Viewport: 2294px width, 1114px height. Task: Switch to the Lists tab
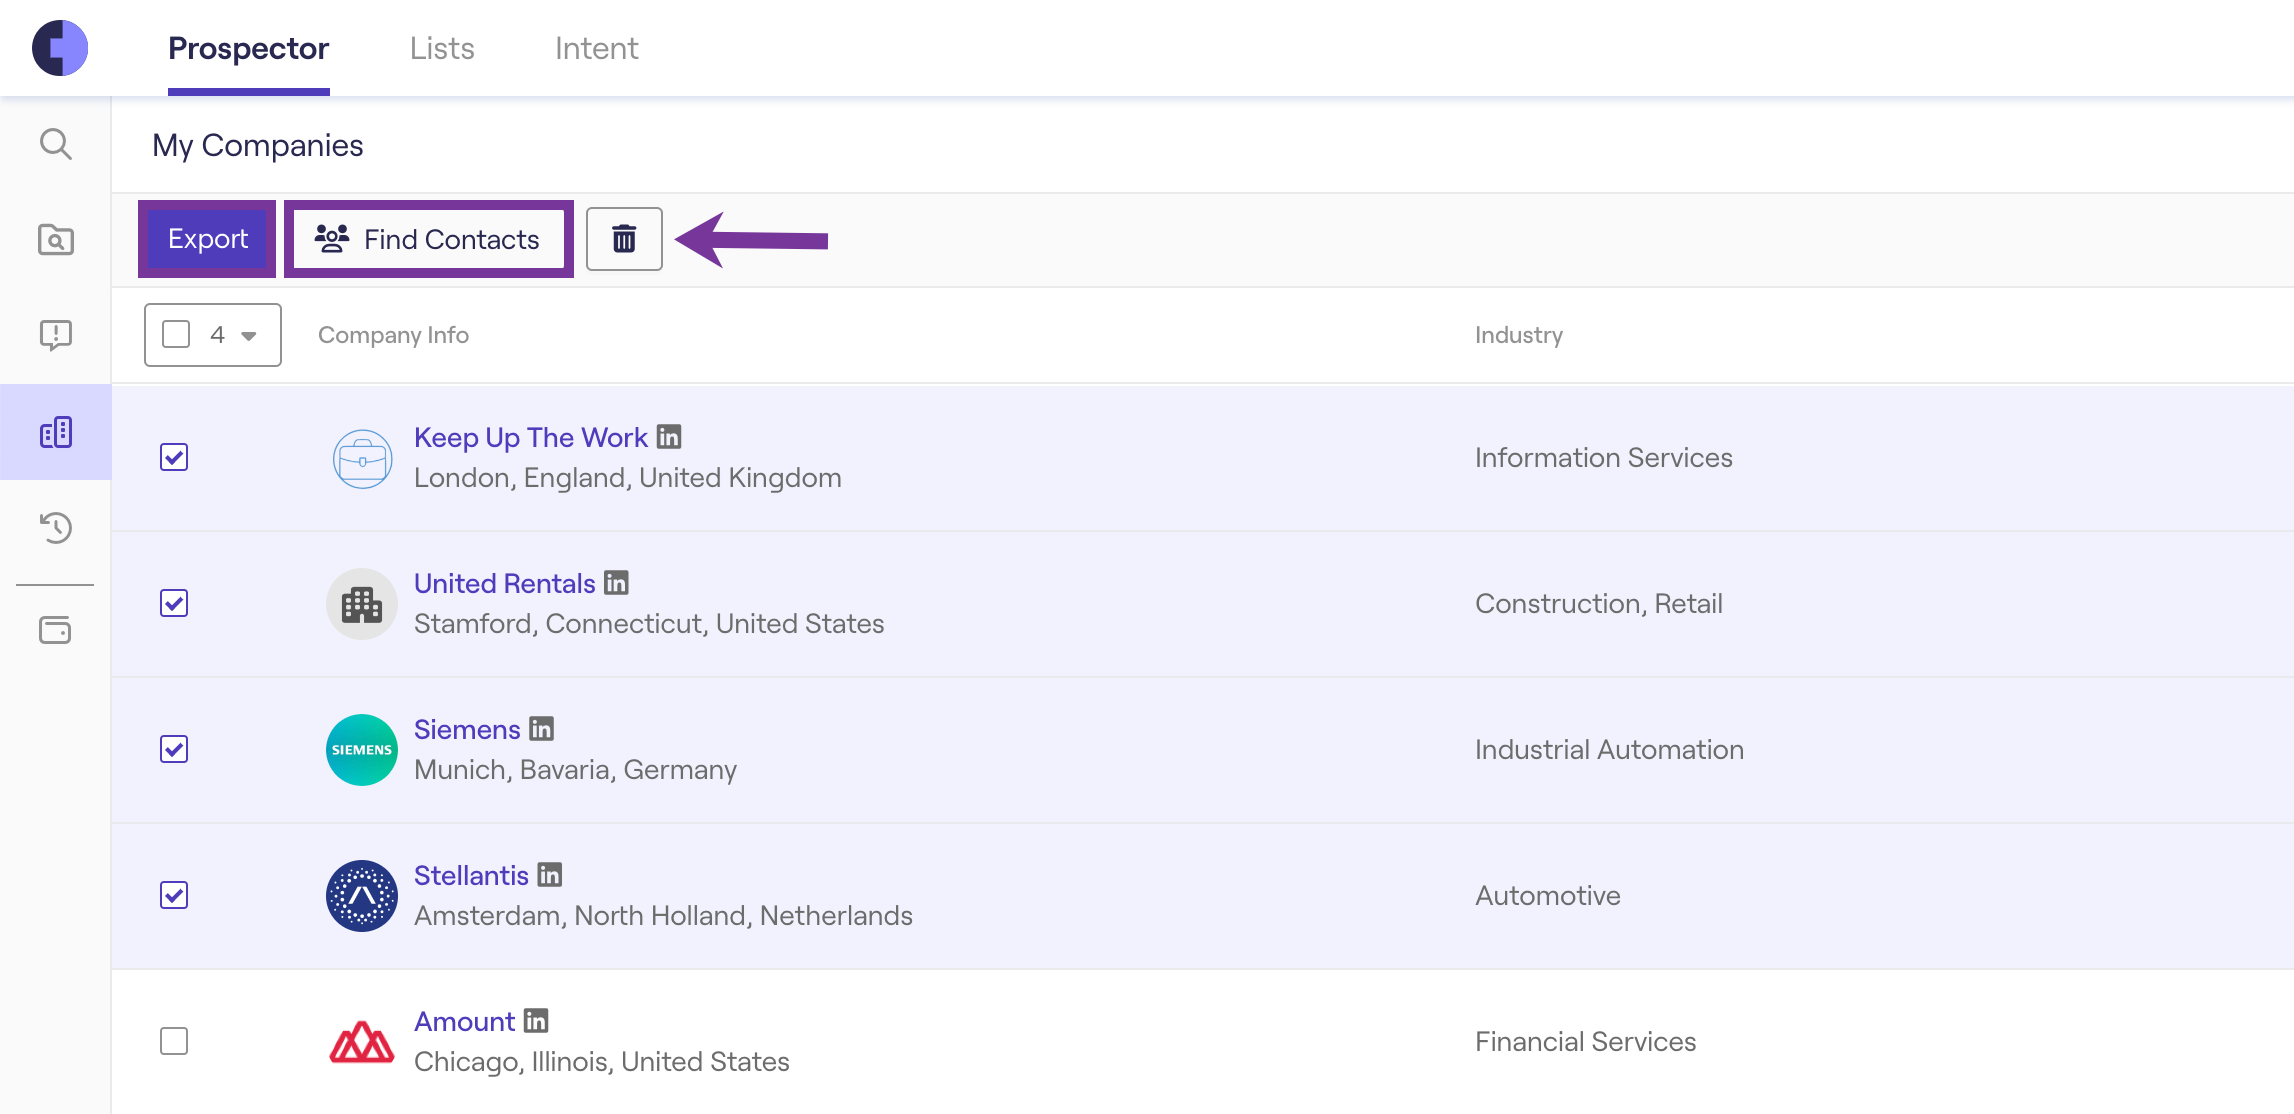tap(442, 48)
